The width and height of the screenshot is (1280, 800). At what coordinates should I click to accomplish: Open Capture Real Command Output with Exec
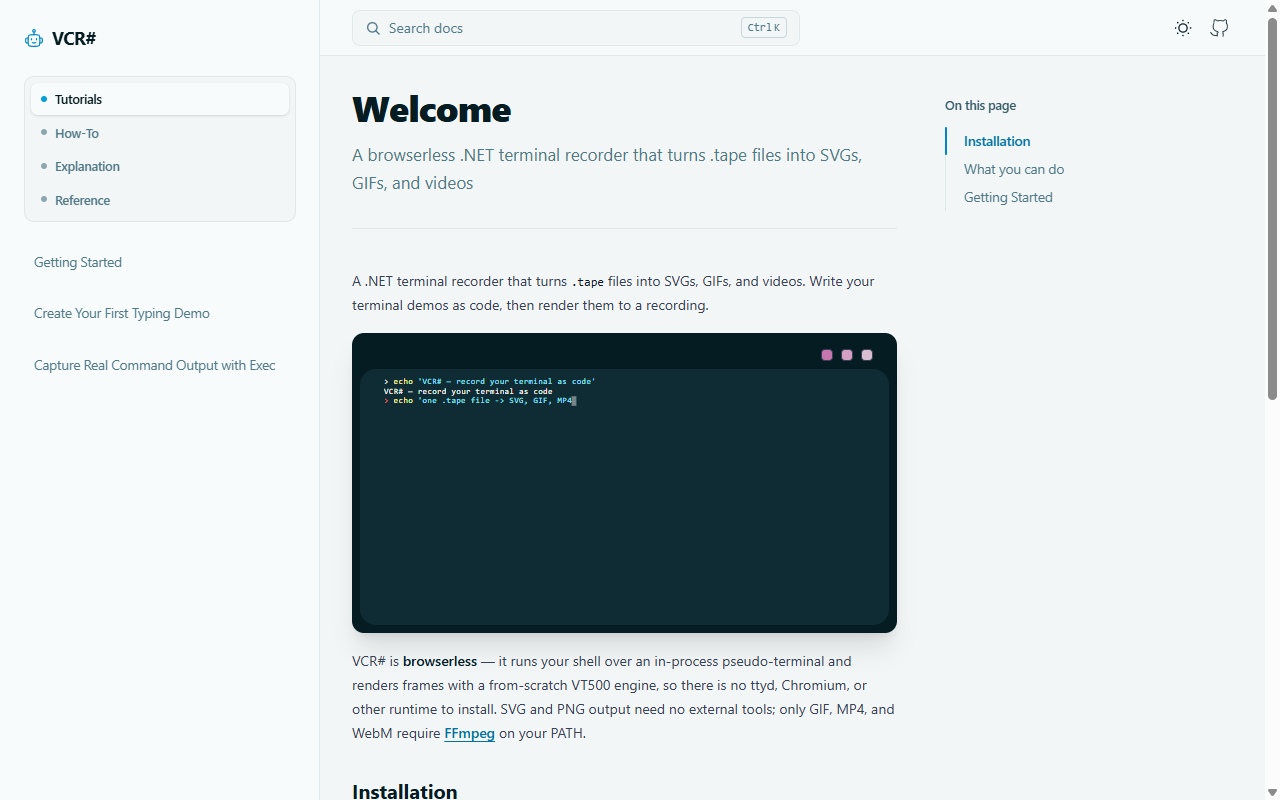[155, 365]
